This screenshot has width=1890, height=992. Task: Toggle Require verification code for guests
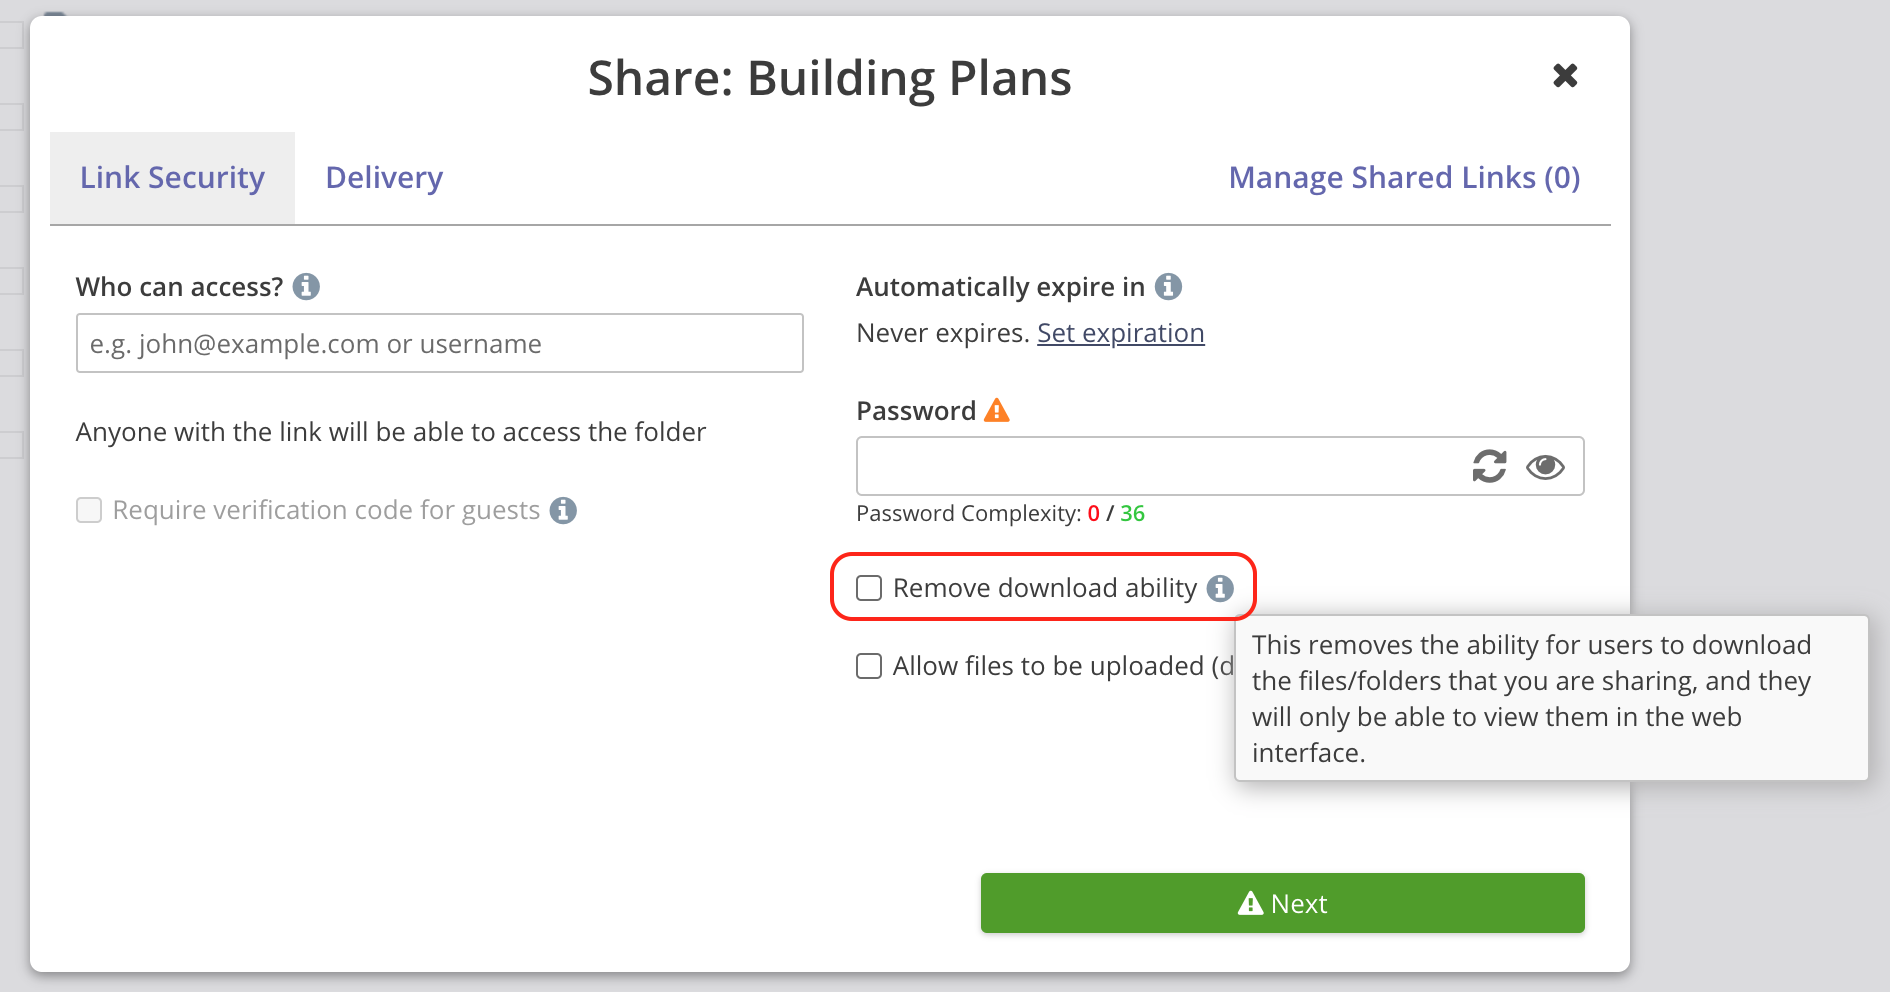point(88,510)
